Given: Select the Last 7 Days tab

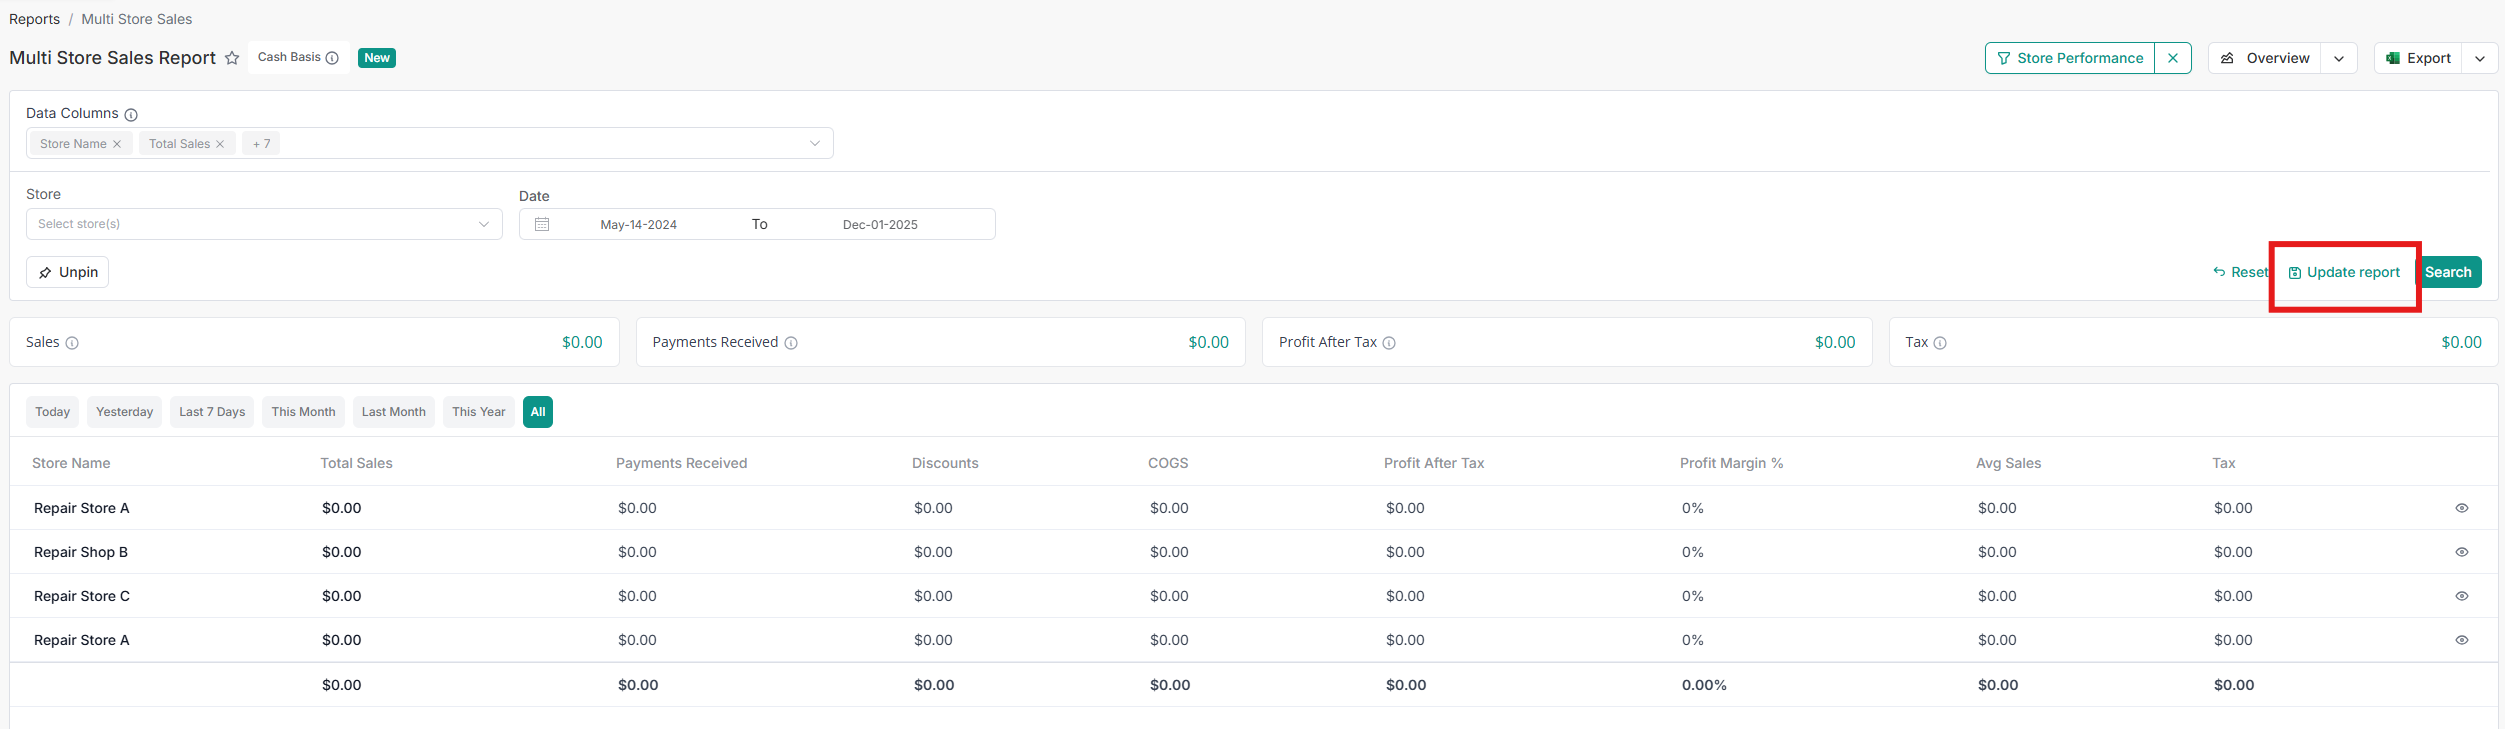Looking at the screenshot, I should 212,412.
